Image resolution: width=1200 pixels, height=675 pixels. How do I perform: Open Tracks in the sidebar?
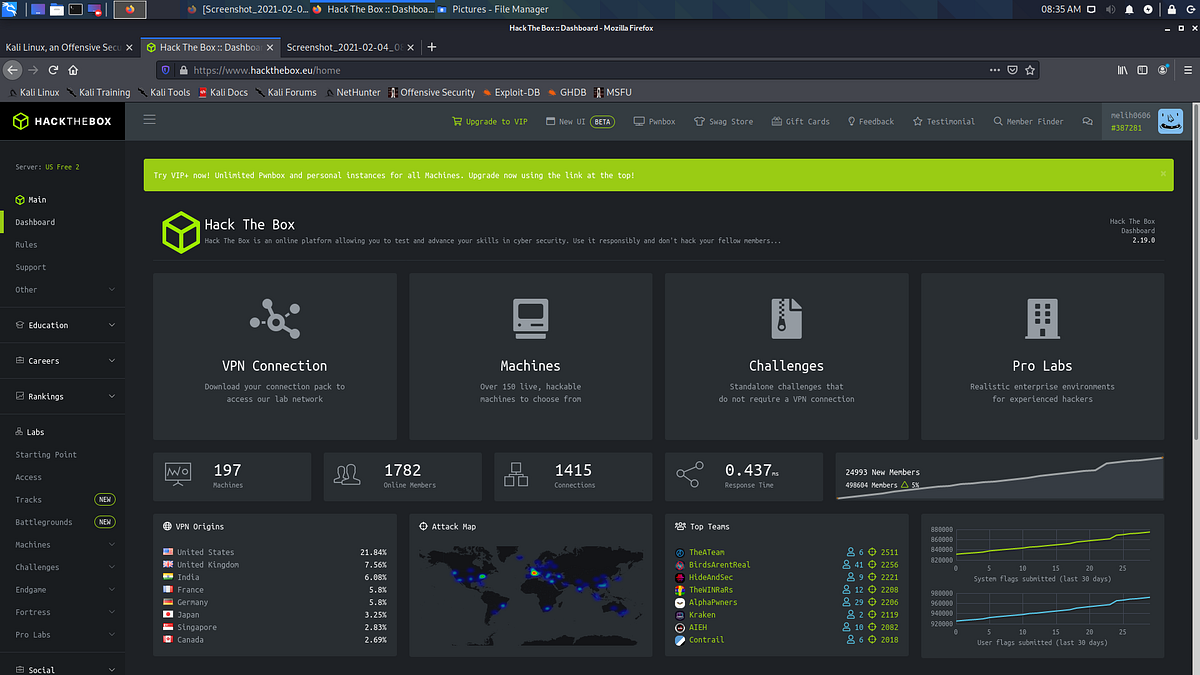(x=28, y=500)
